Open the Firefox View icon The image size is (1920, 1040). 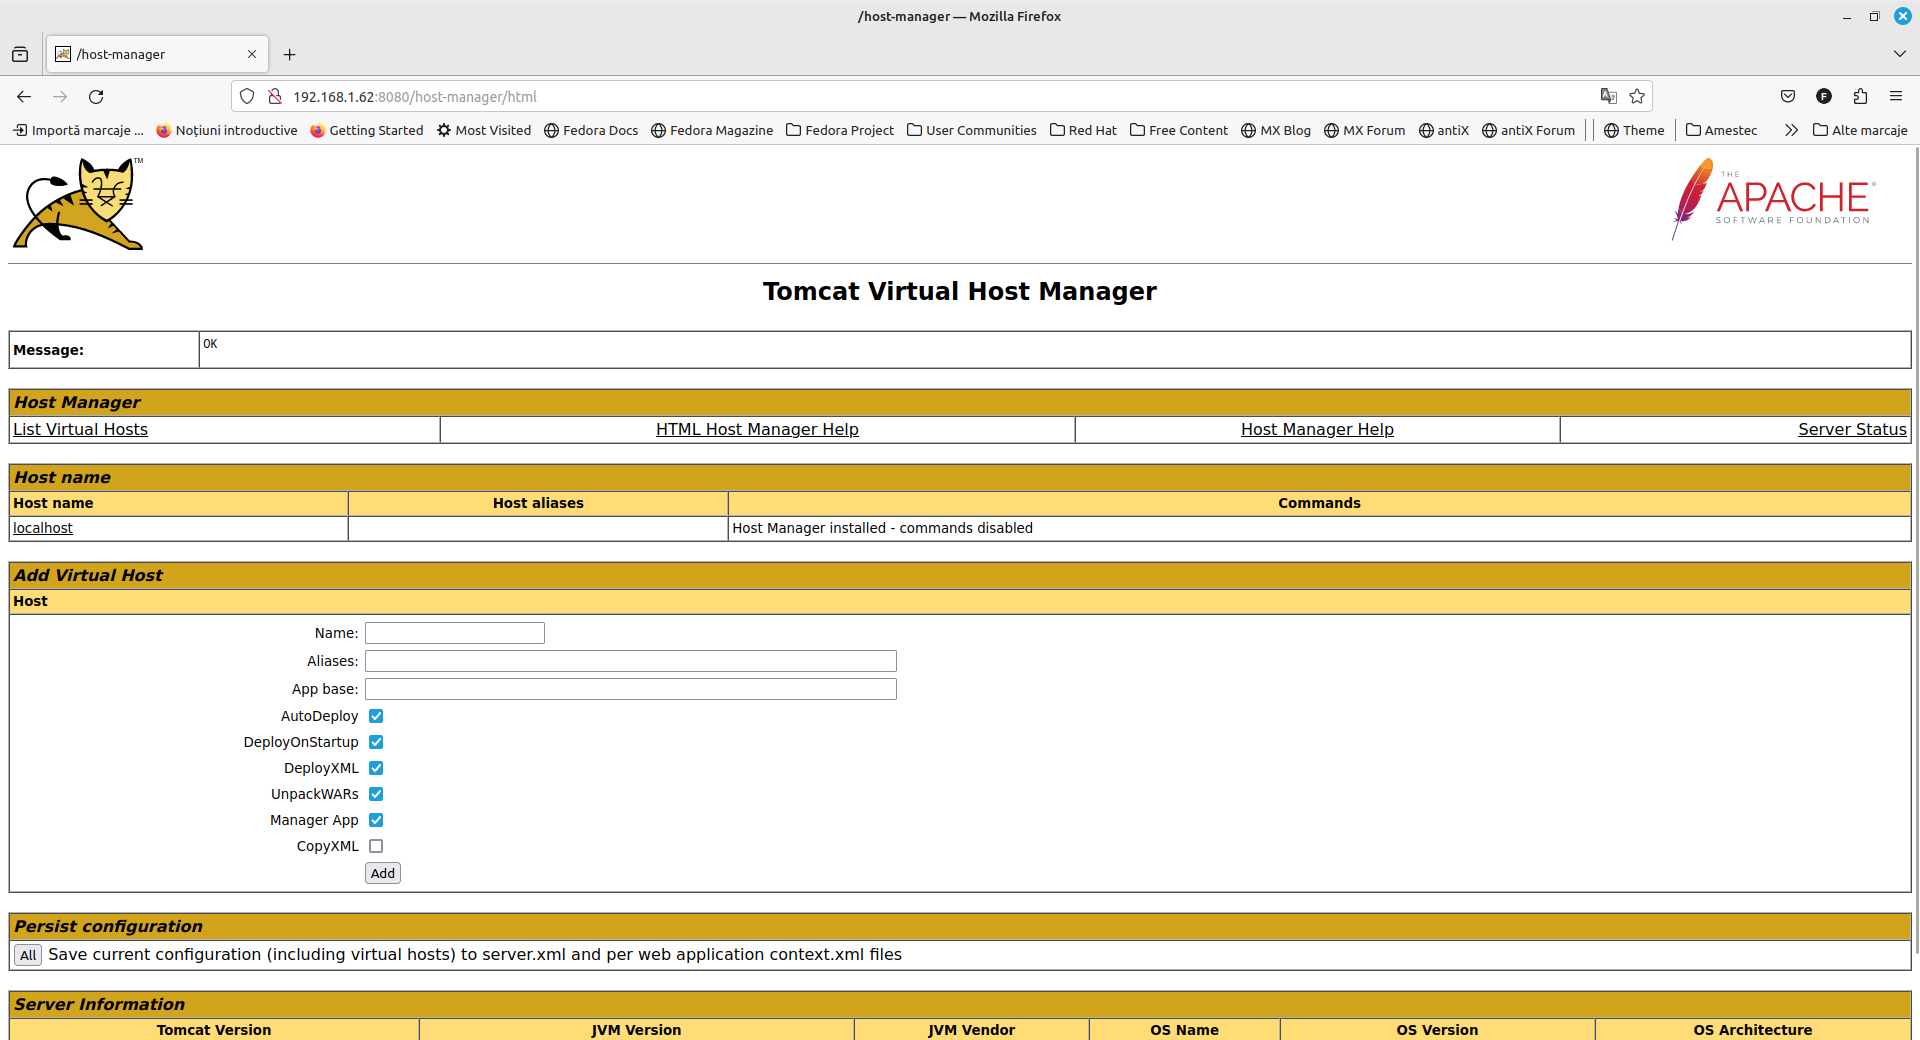(x=20, y=54)
